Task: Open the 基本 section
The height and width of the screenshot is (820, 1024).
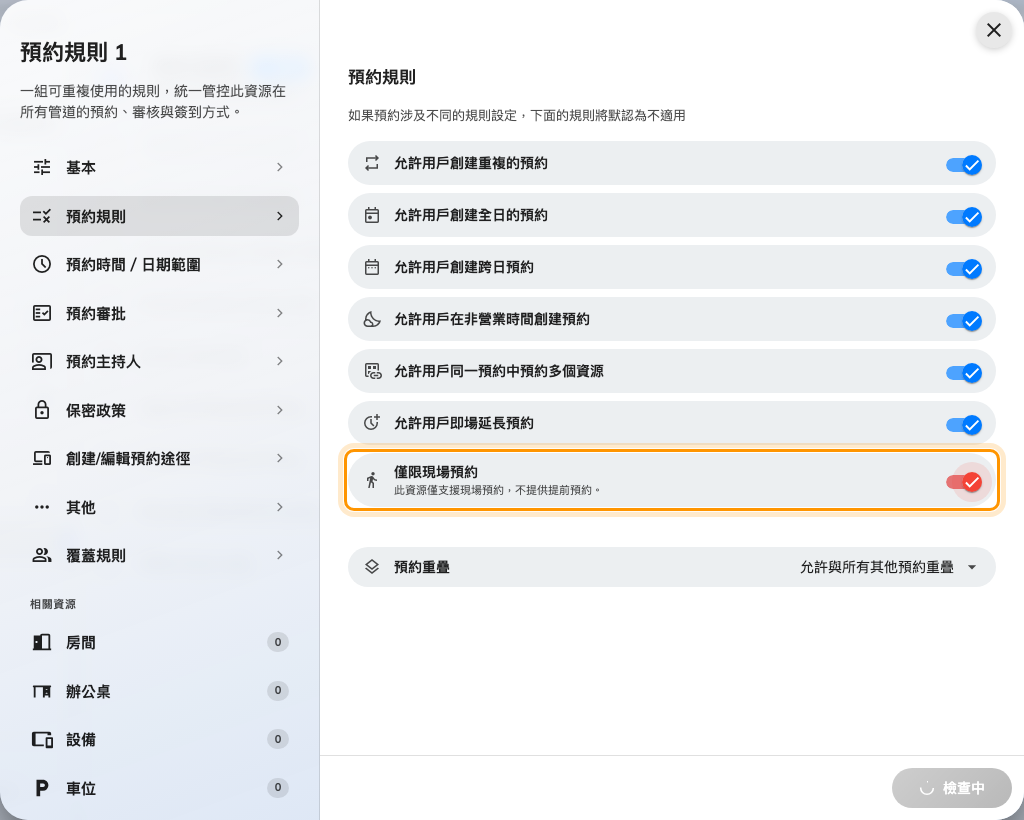Action: click(x=159, y=167)
